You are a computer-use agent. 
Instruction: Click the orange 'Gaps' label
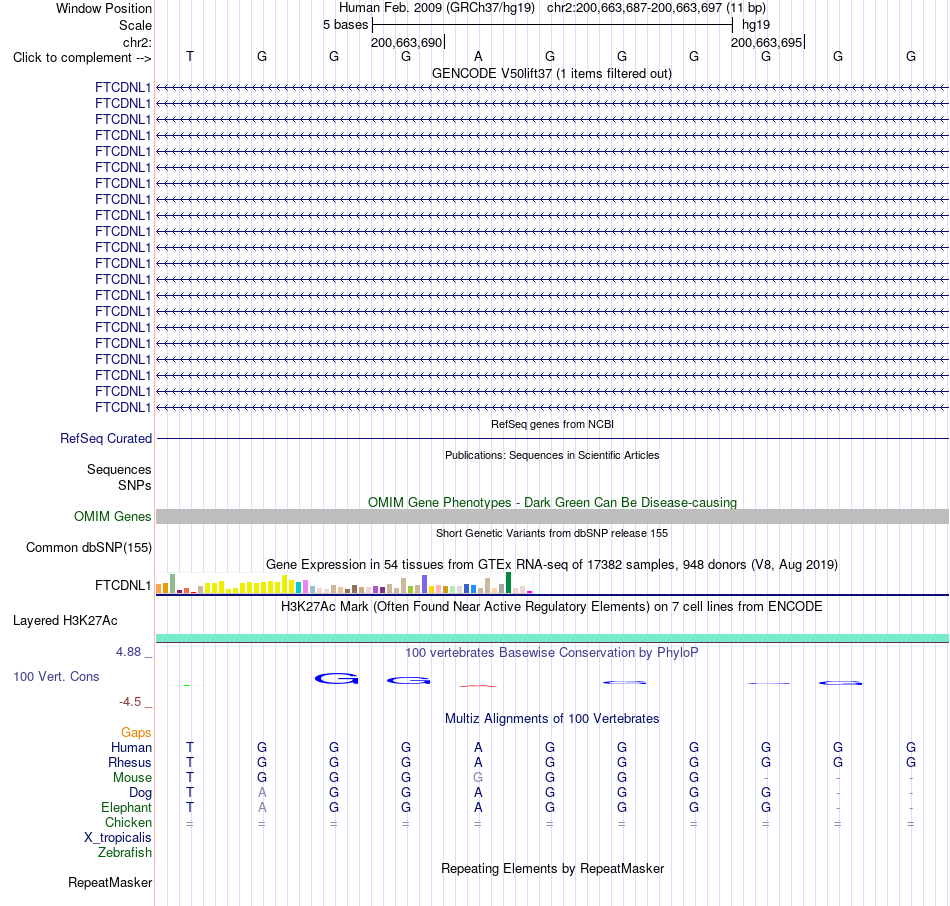[x=136, y=733]
